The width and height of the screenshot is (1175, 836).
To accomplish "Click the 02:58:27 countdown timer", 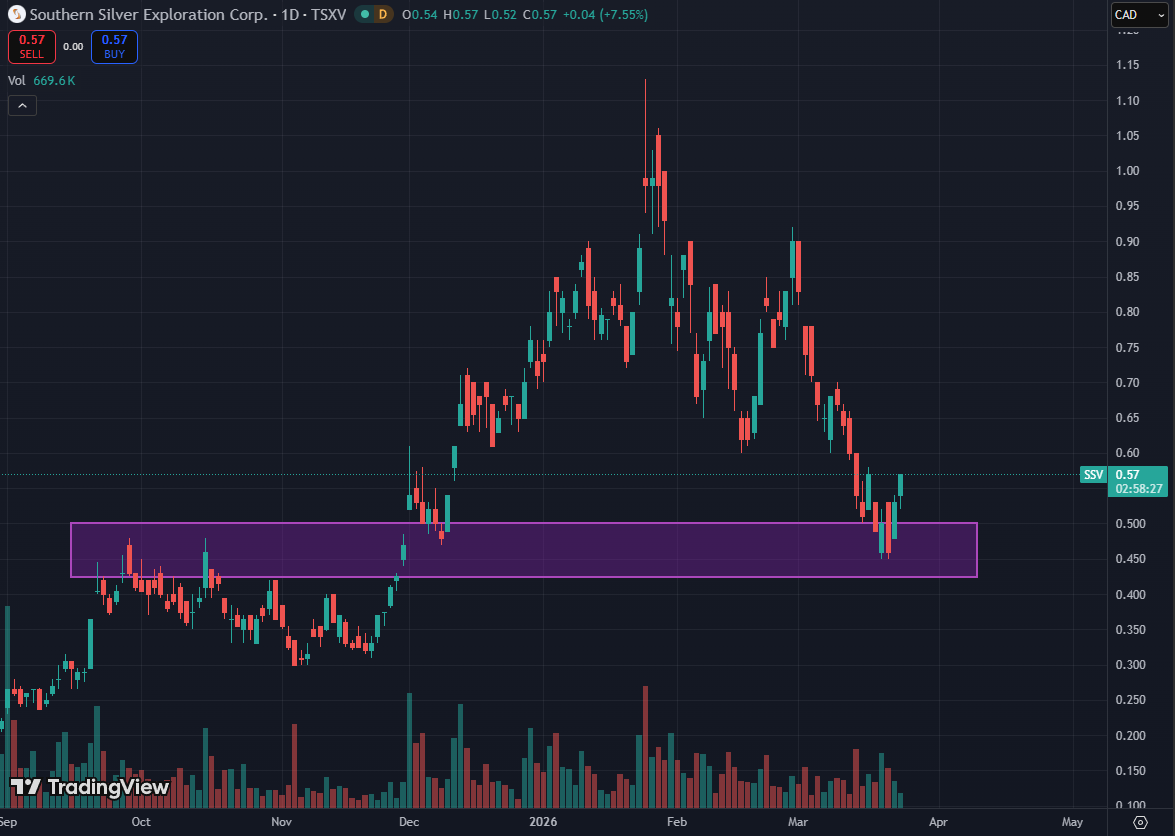I will (x=1138, y=488).
